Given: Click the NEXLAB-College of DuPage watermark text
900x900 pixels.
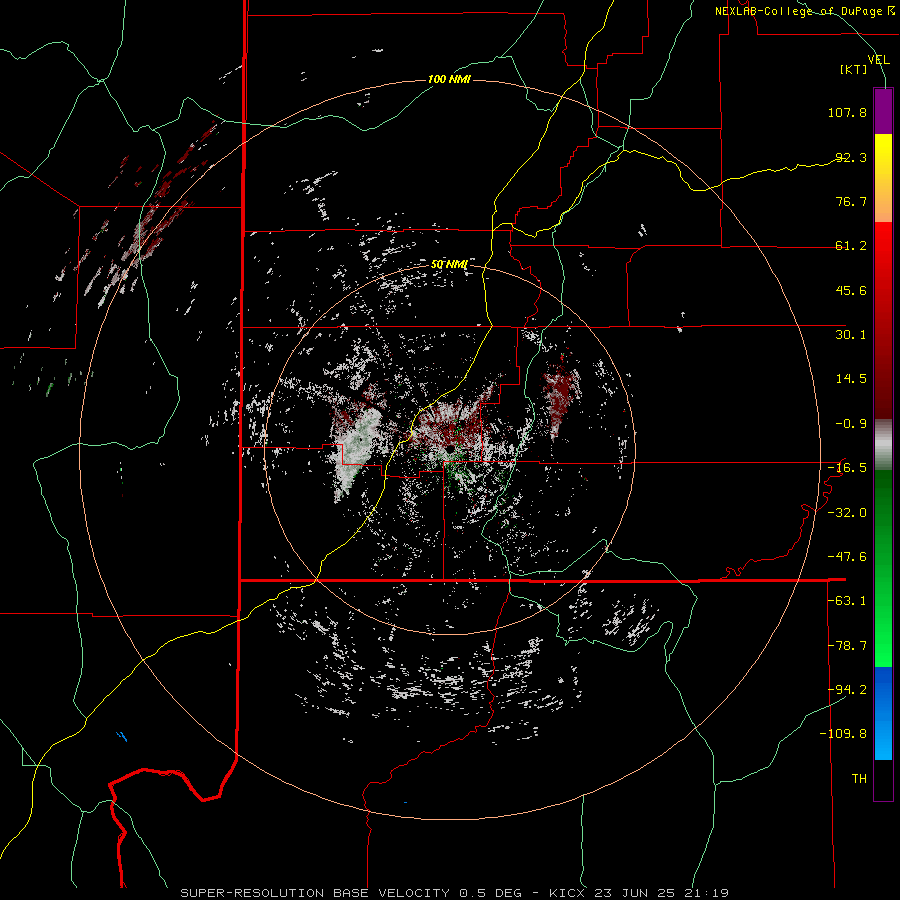Looking at the screenshot, I should click(x=804, y=11).
